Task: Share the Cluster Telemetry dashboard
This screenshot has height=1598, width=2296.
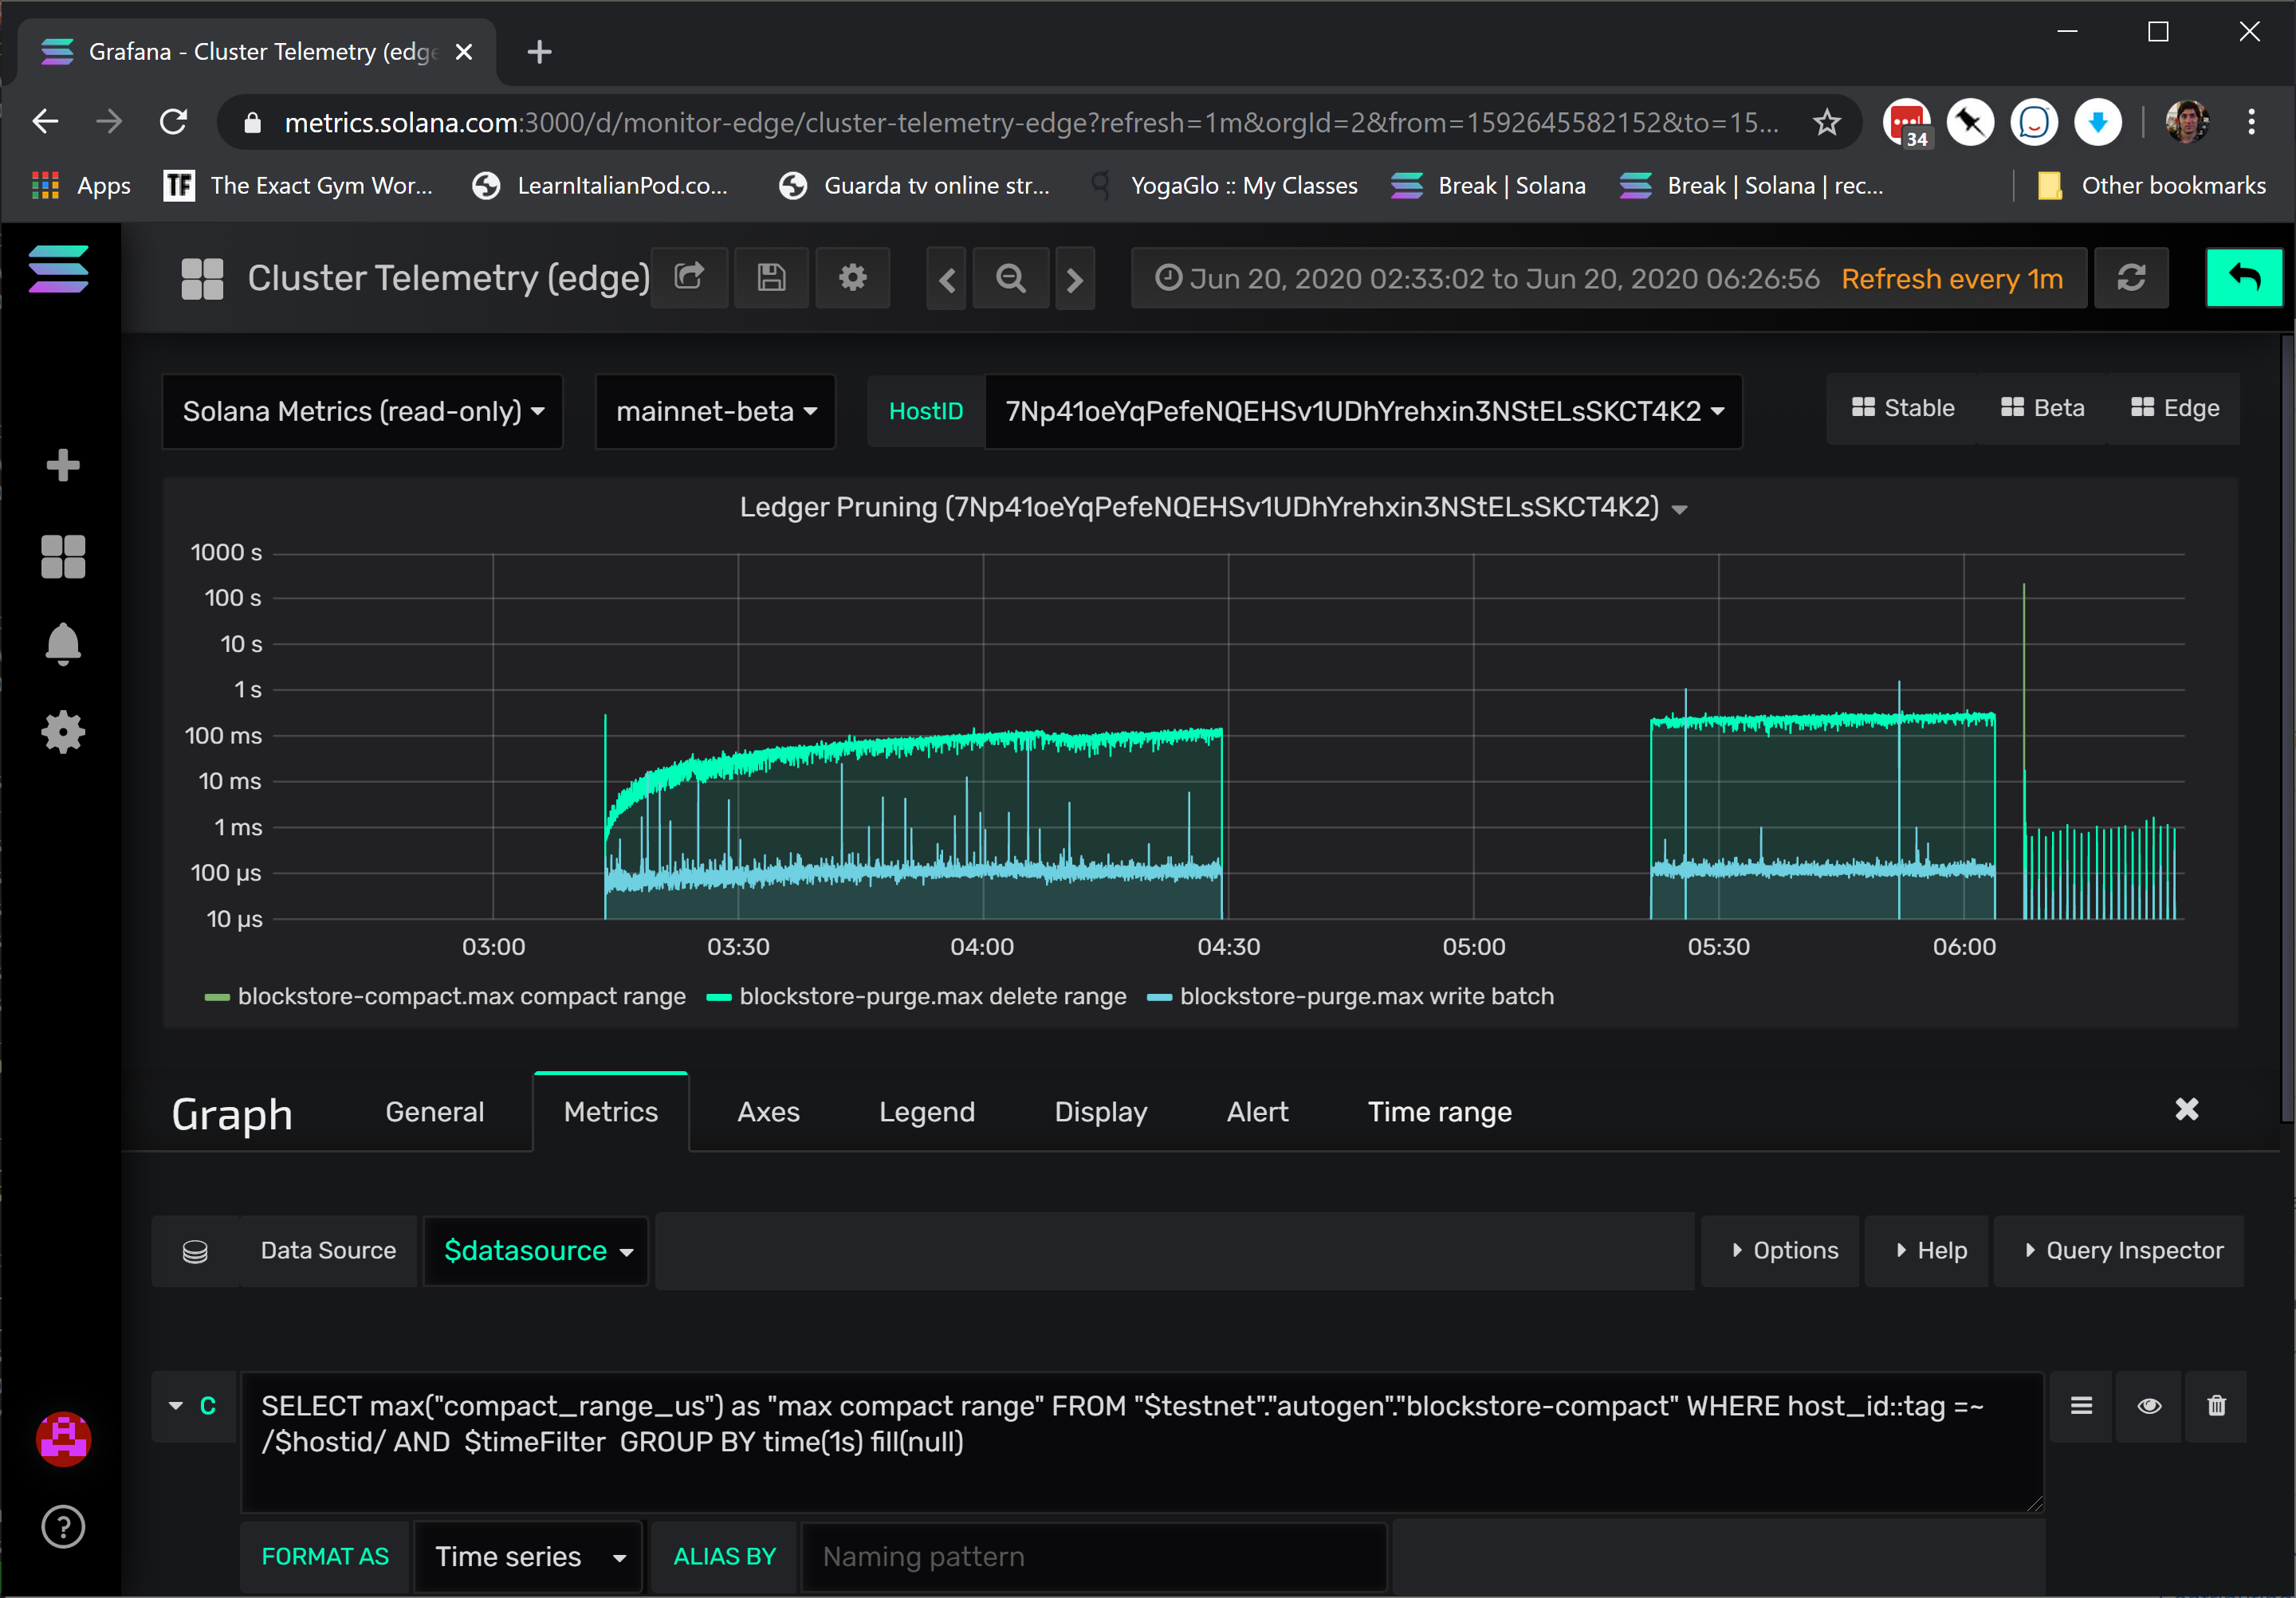Action: click(x=689, y=278)
